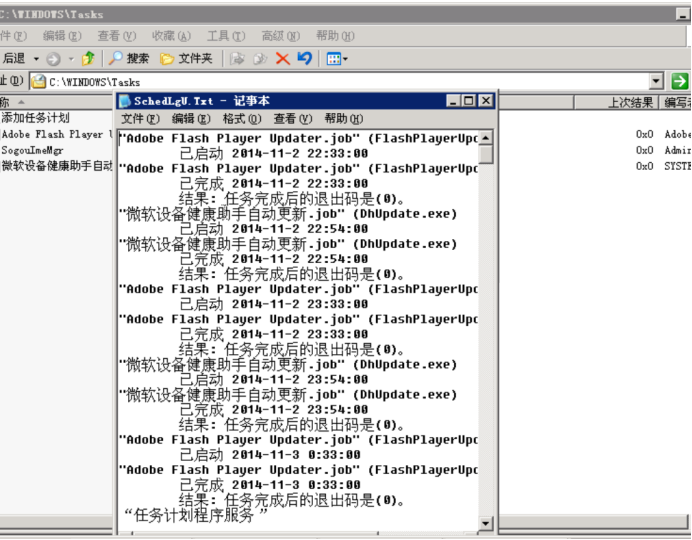Click Notepad vertical scrollbar down arrow
The image size is (692, 540).
pyautogui.click(x=485, y=523)
